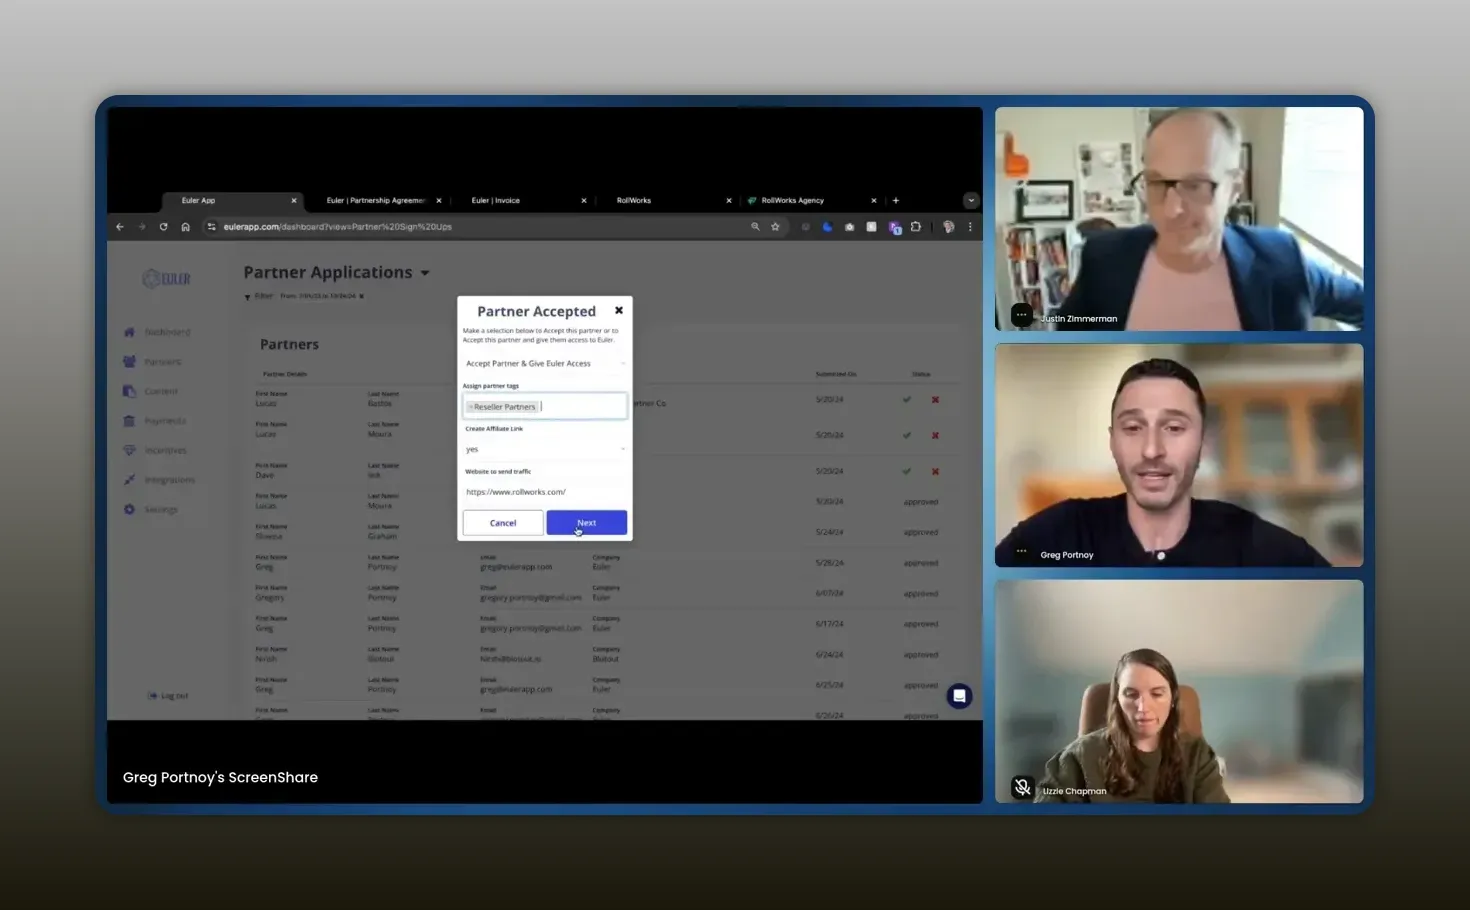Remove the Reseller Partners tag
The image size is (1470, 910).
tap(471, 407)
